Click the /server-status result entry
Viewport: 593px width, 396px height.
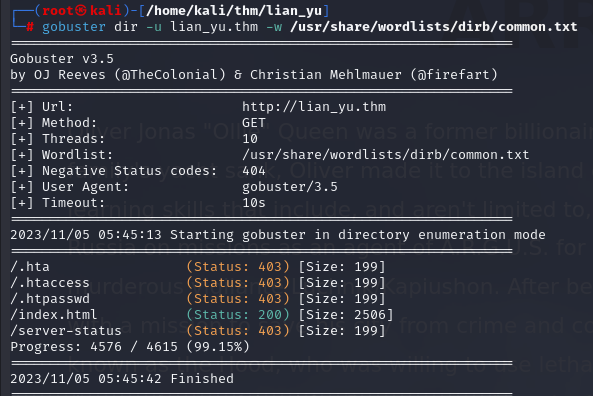[66, 331]
